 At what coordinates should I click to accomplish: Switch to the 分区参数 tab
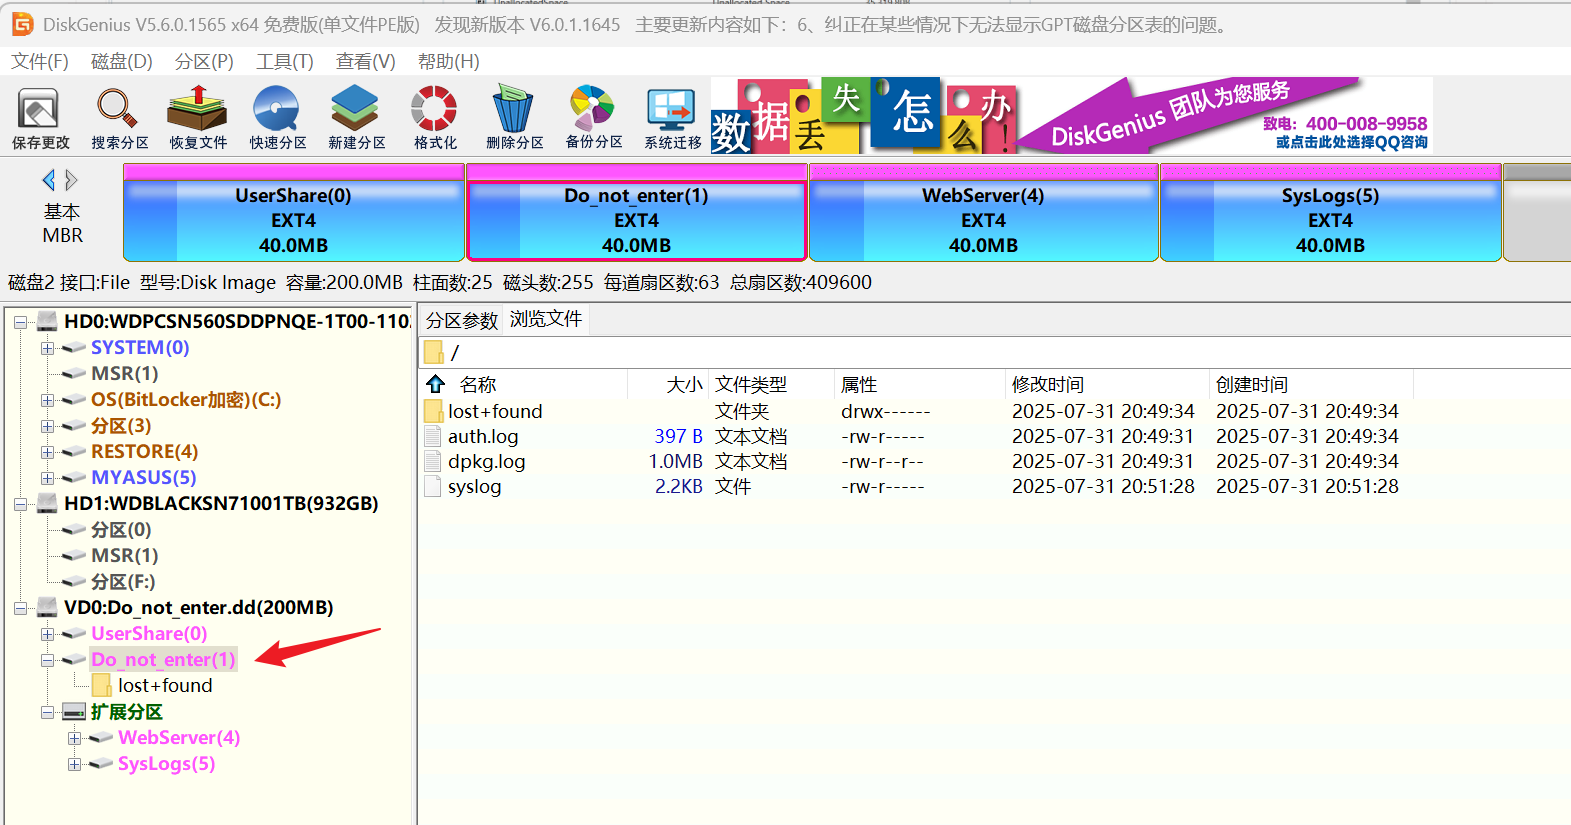461,320
